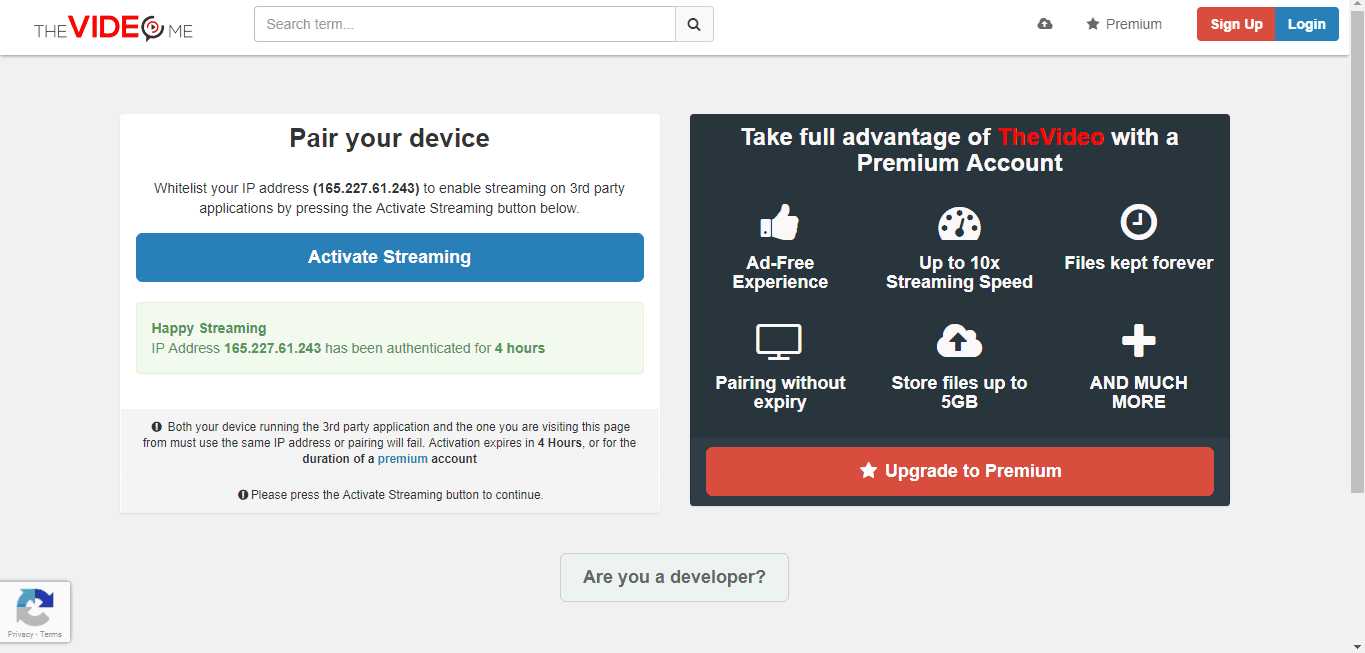Click the info icon before 'Please press'

(243, 494)
